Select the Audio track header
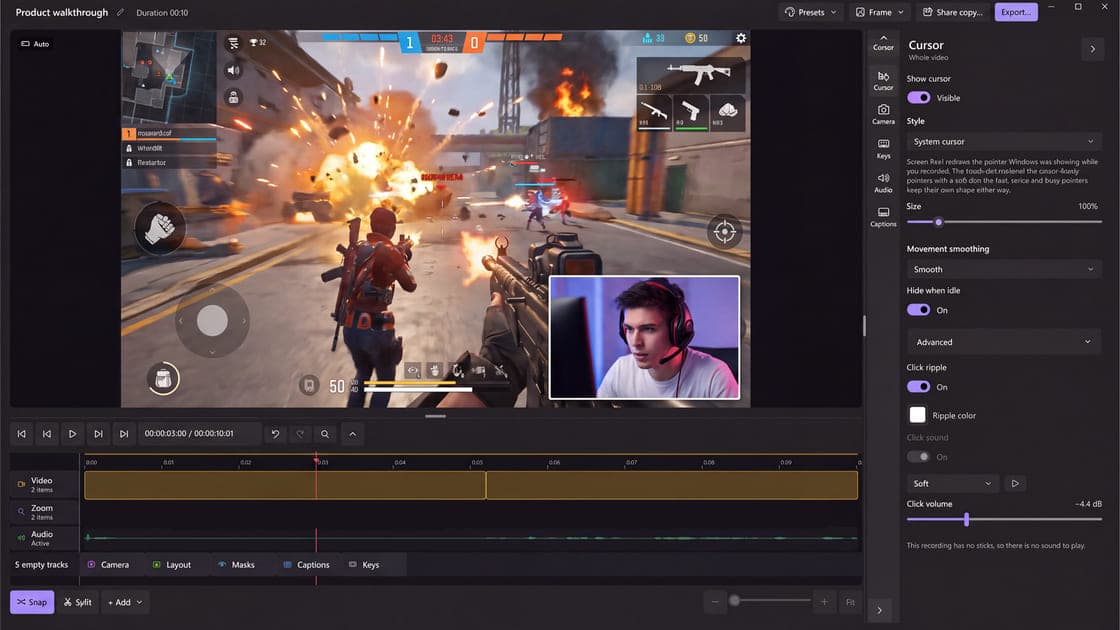This screenshot has height=630, width=1120. pyautogui.click(x=44, y=538)
